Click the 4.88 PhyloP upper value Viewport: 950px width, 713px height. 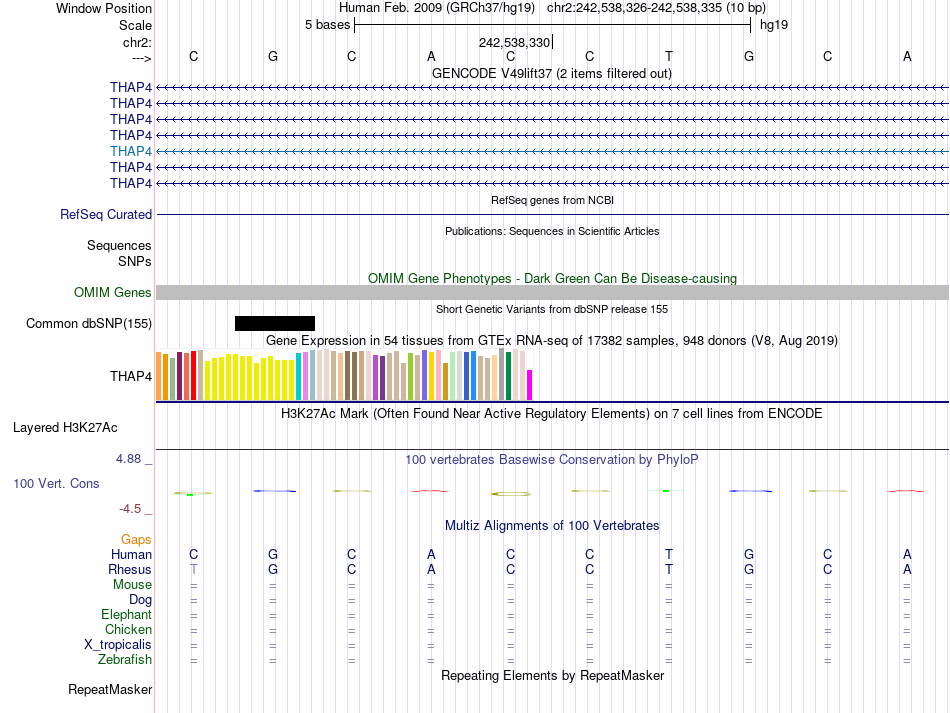(x=128, y=459)
